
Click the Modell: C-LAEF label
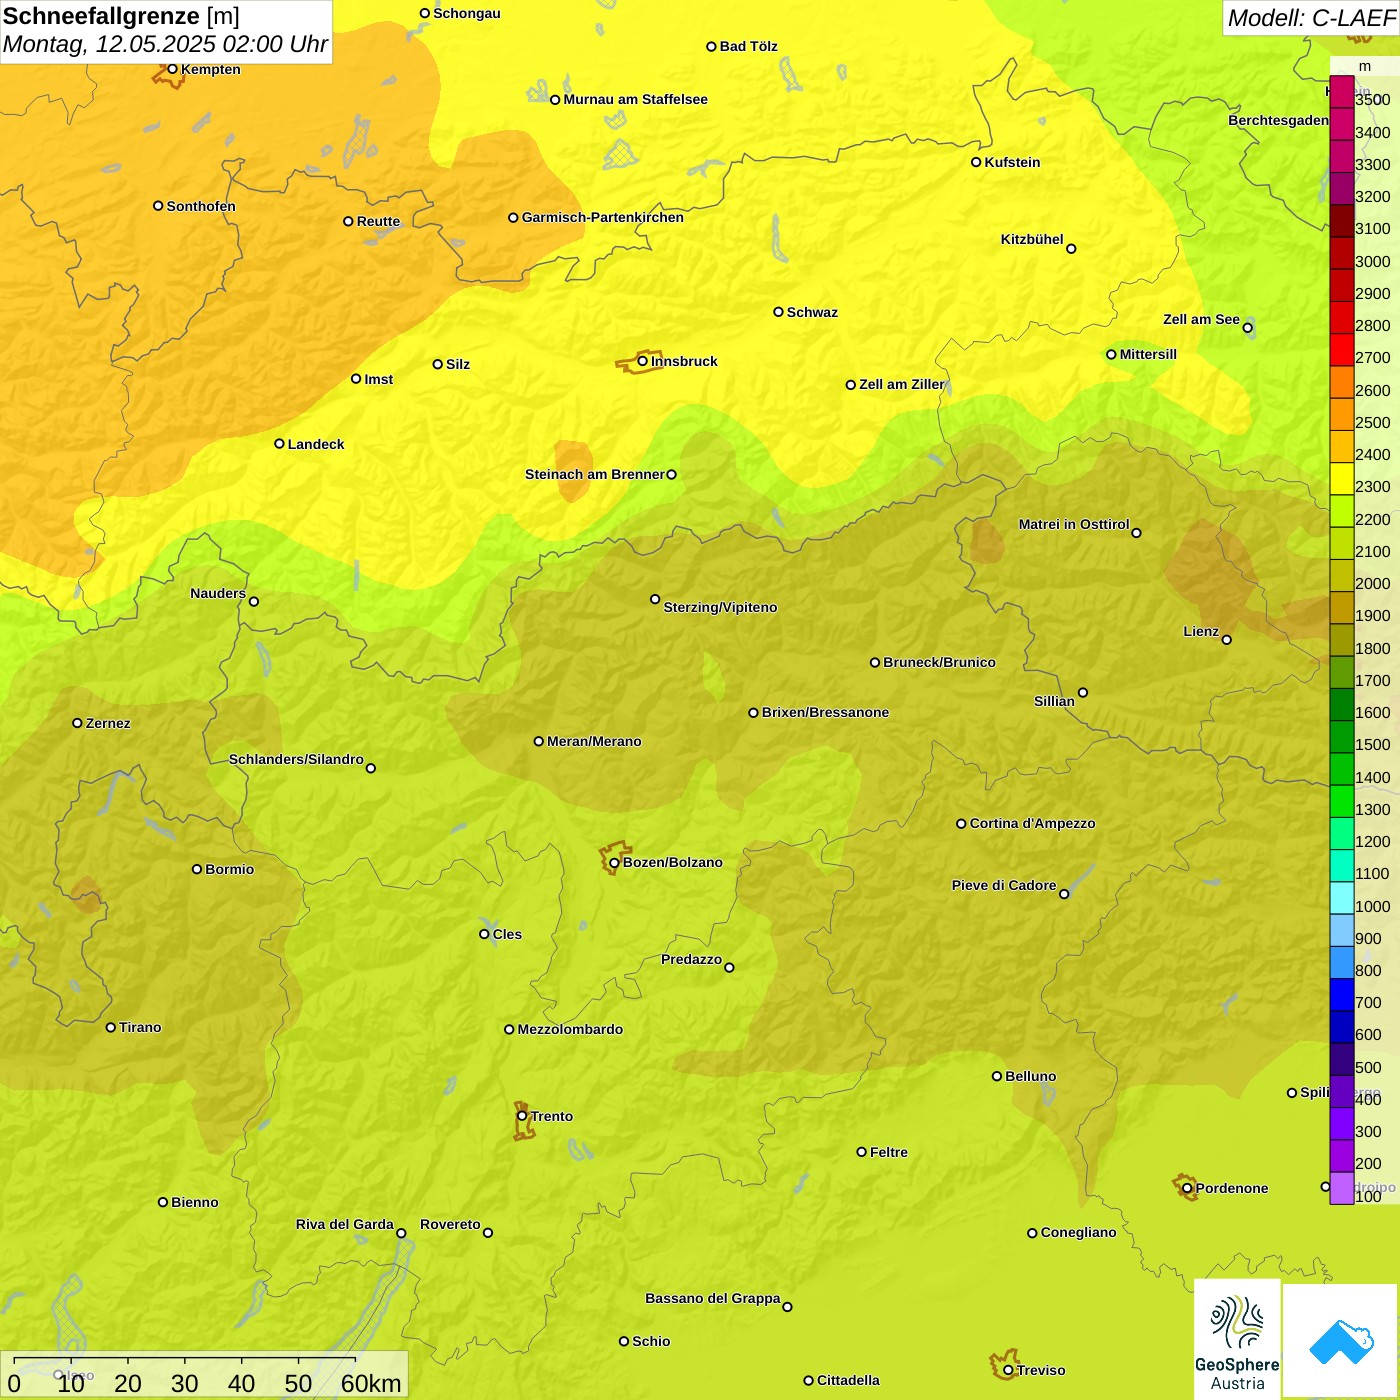pyautogui.click(x=1311, y=18)
